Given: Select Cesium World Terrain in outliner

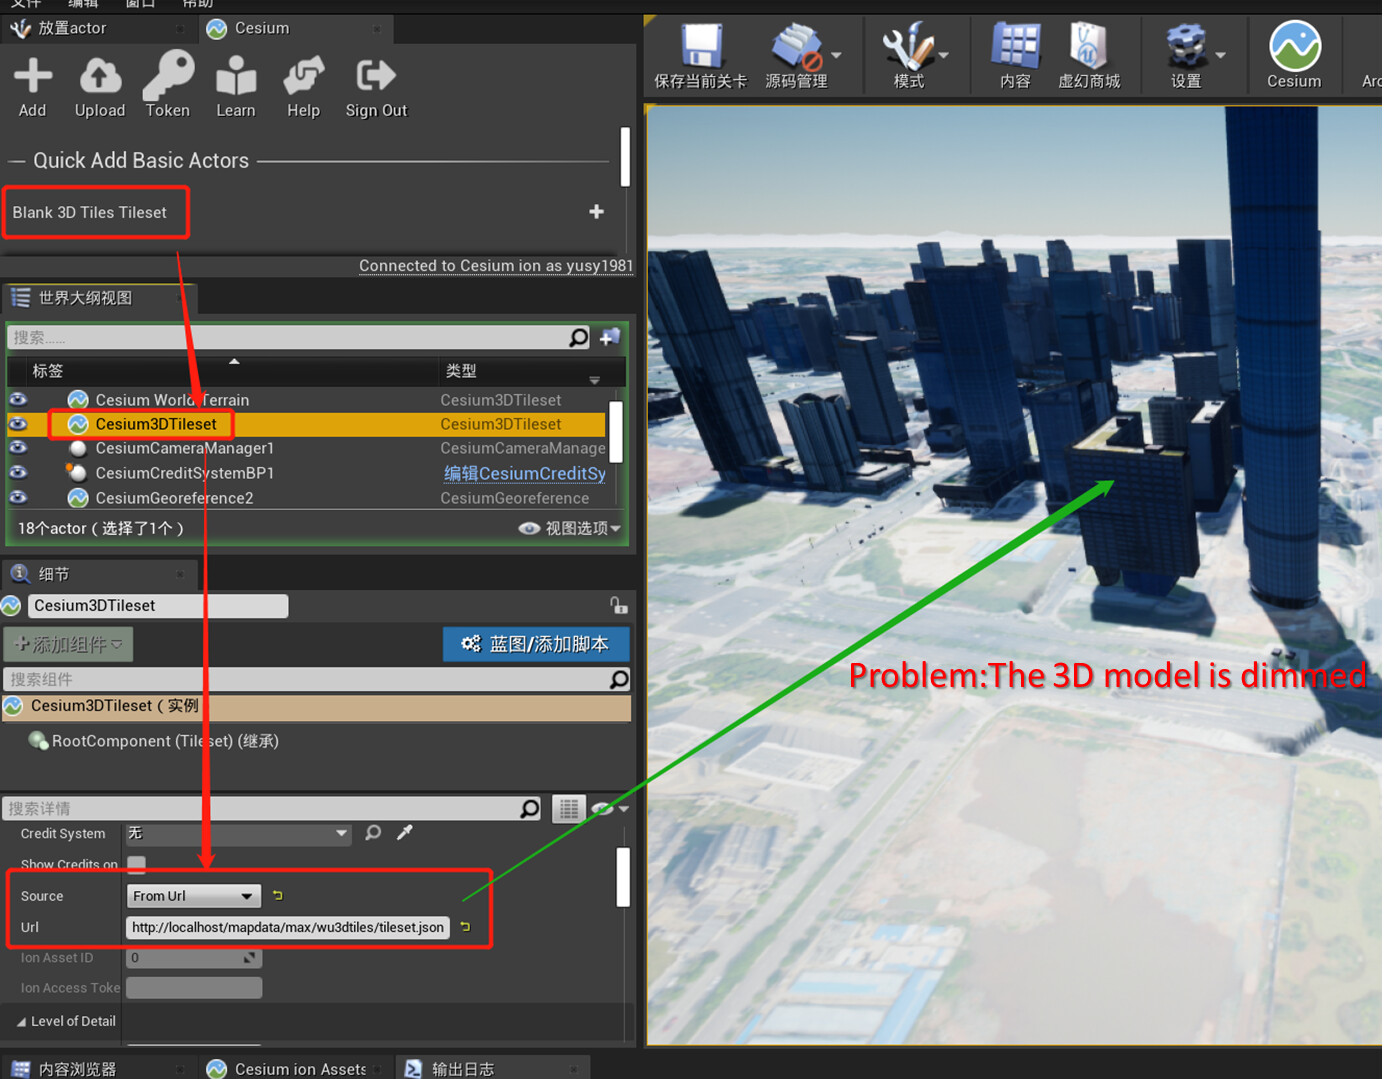Looking at the screenshot, I should point(172,399).
